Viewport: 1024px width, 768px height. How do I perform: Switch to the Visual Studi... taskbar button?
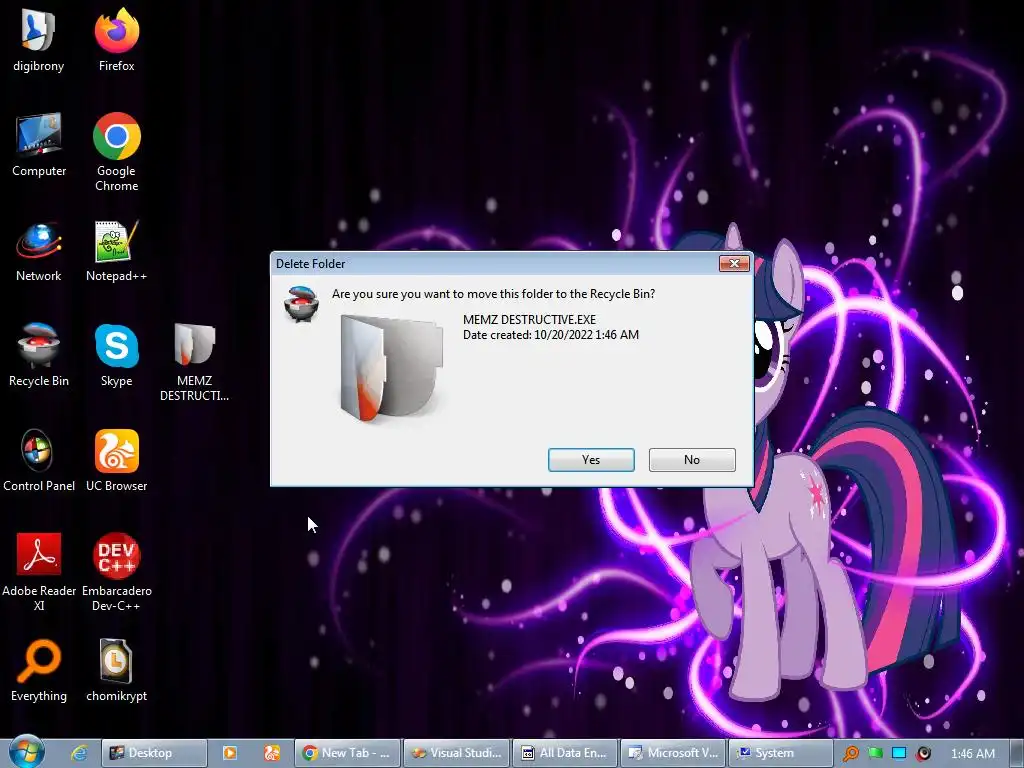click(456, 753)
